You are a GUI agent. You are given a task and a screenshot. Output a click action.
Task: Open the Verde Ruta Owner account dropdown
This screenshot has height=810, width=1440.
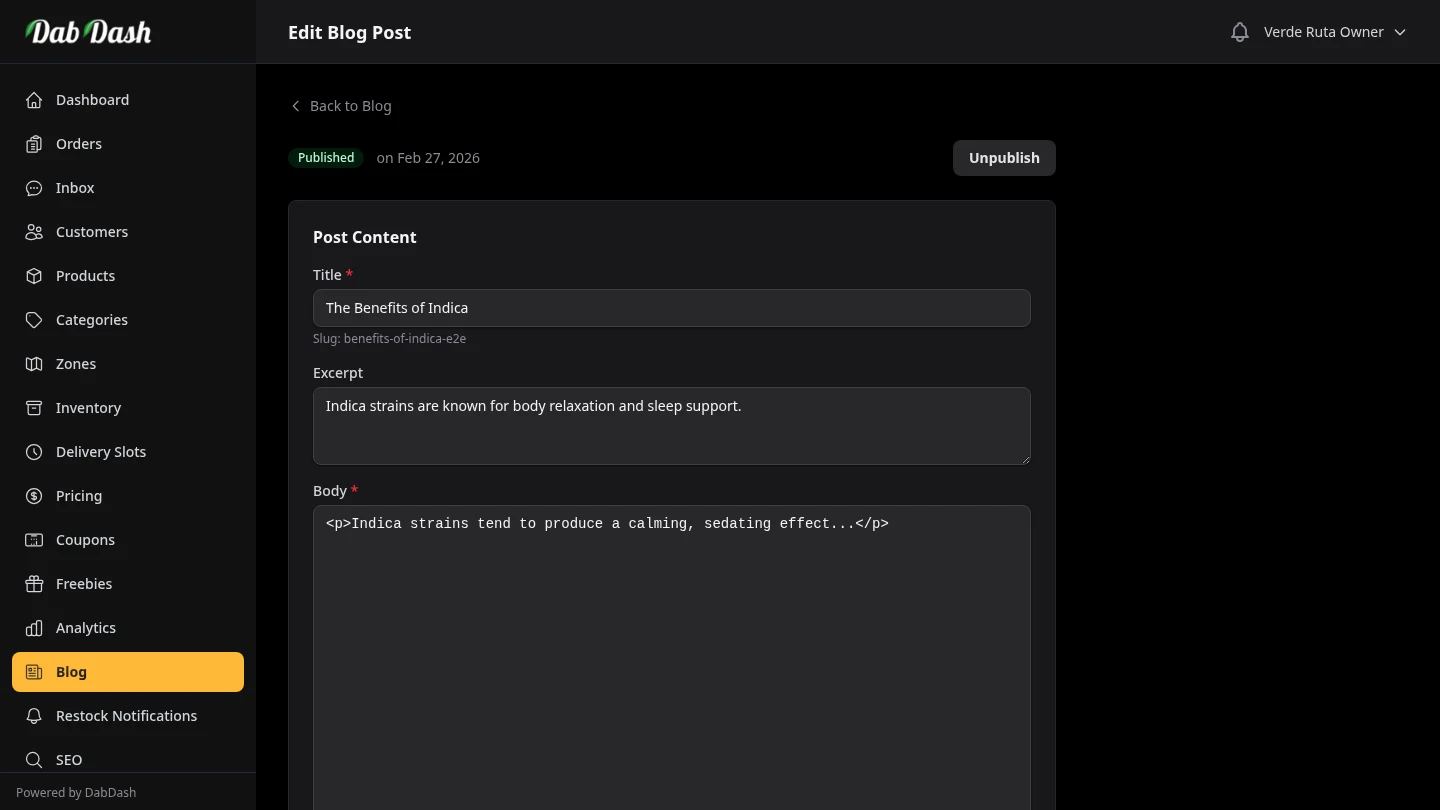tap(1334, 31)
